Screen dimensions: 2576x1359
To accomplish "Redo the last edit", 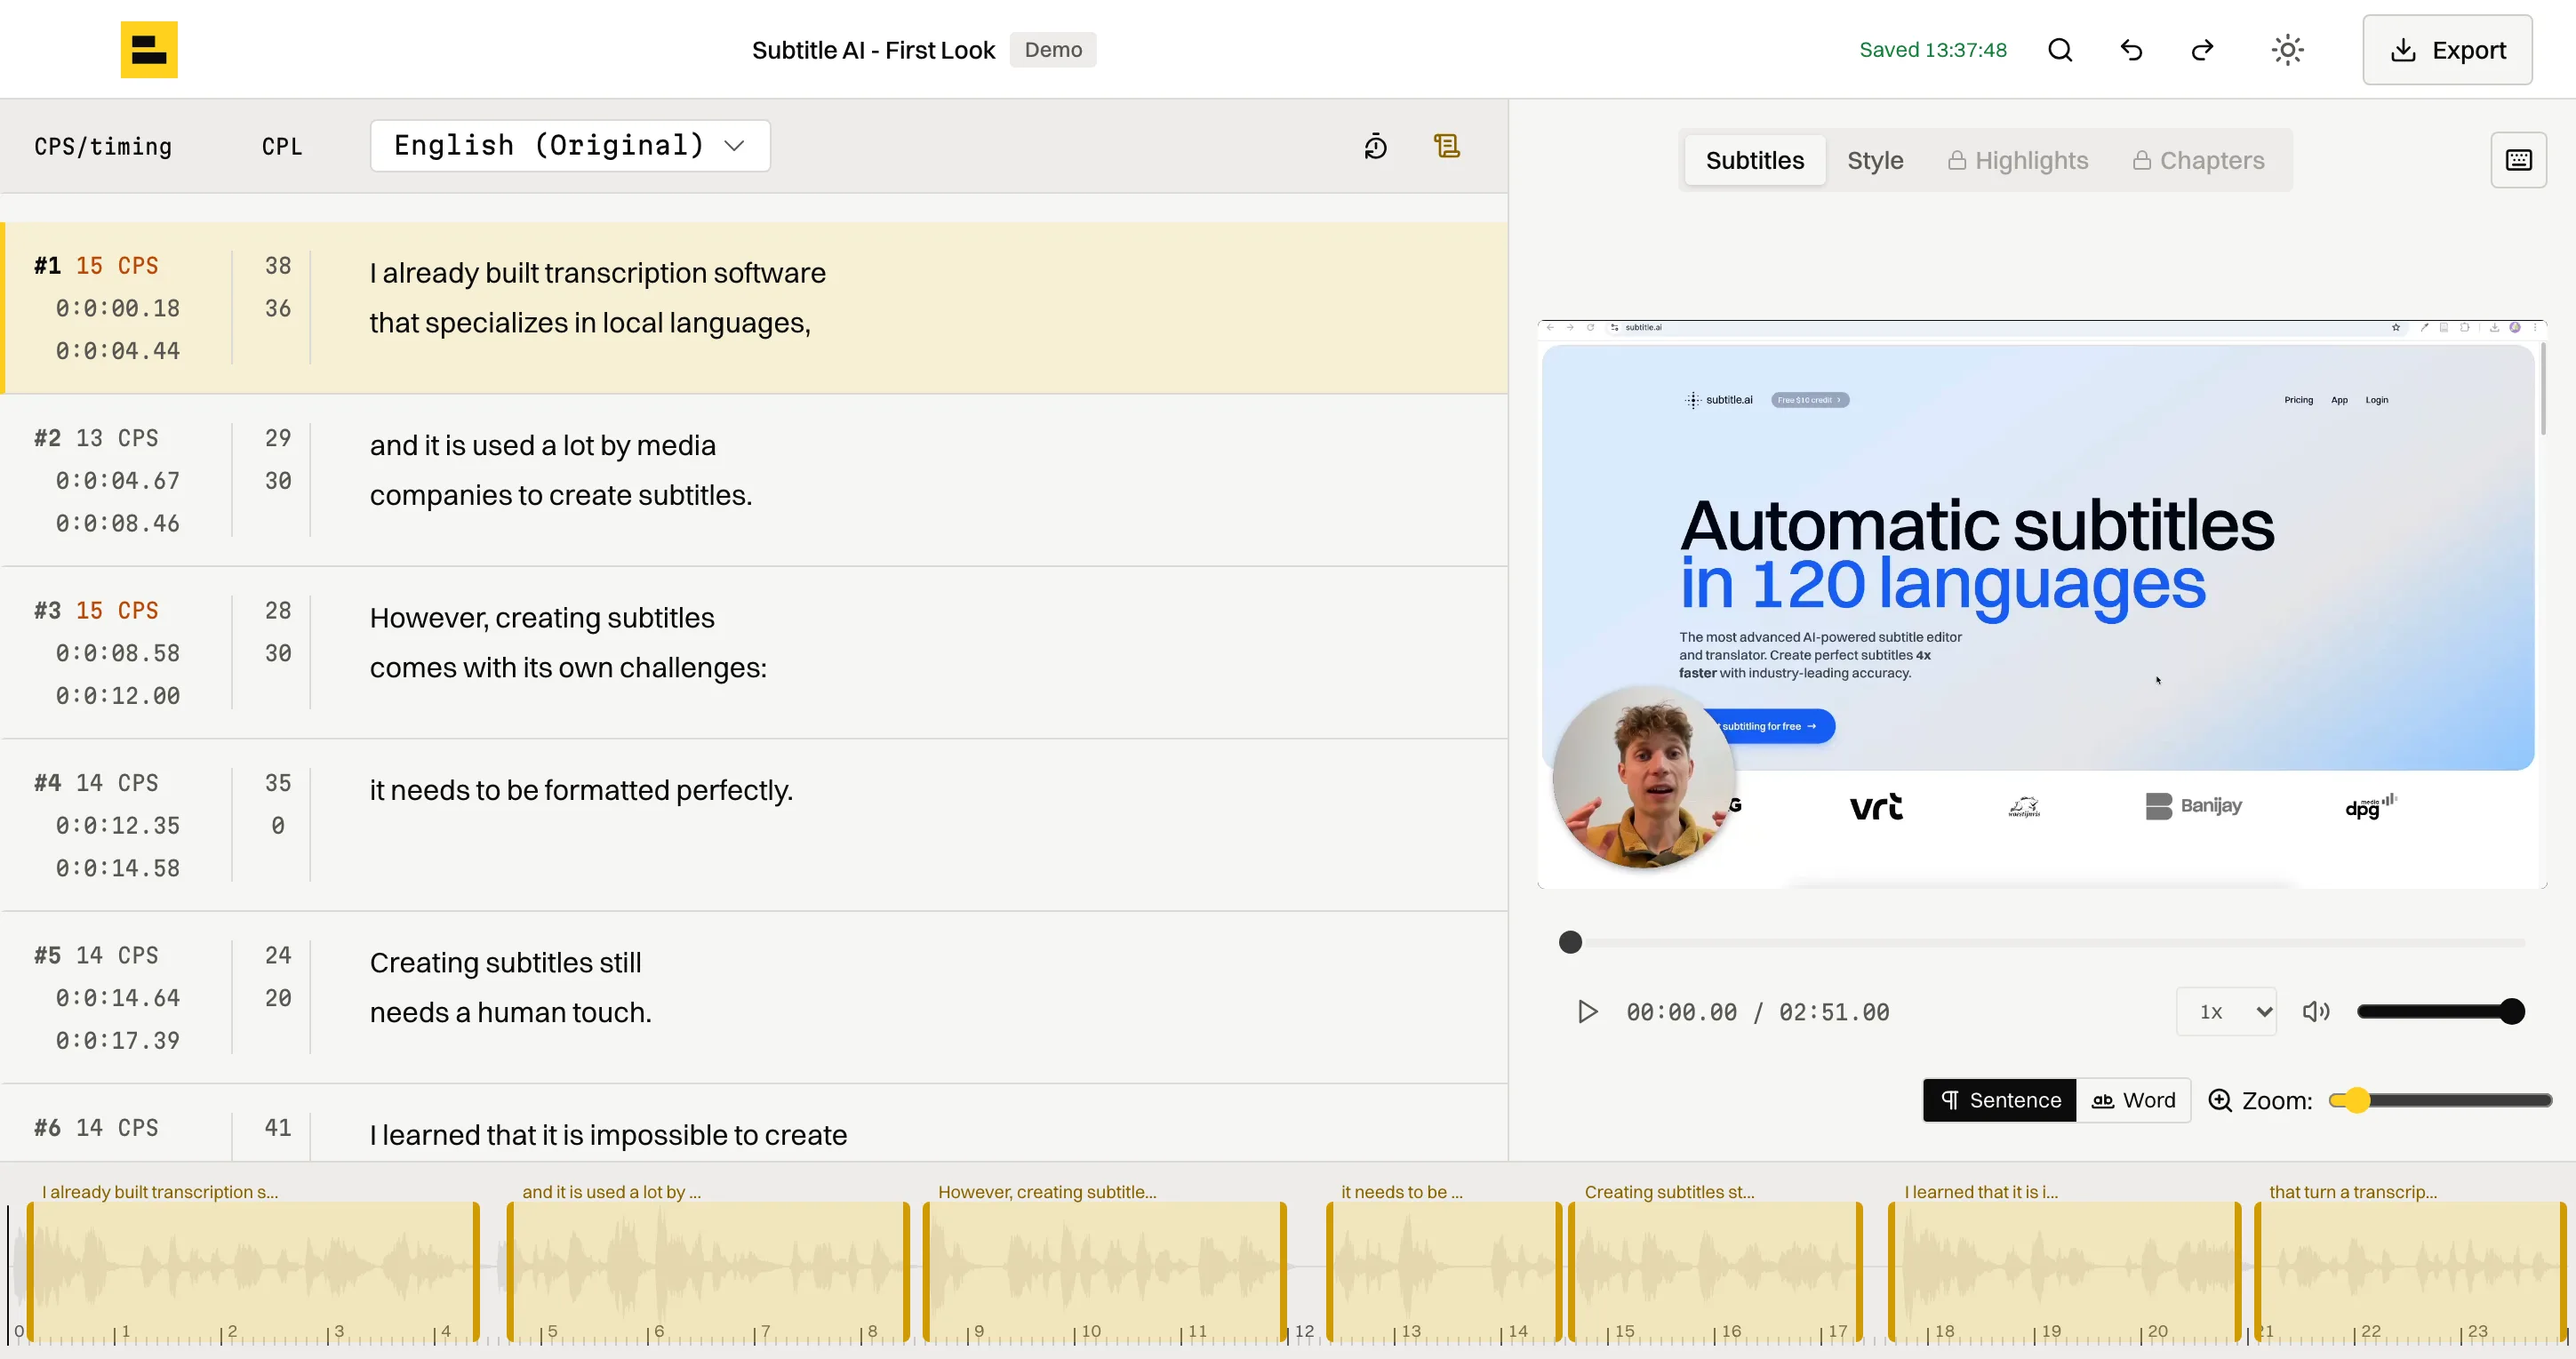I will [2202, 50].
